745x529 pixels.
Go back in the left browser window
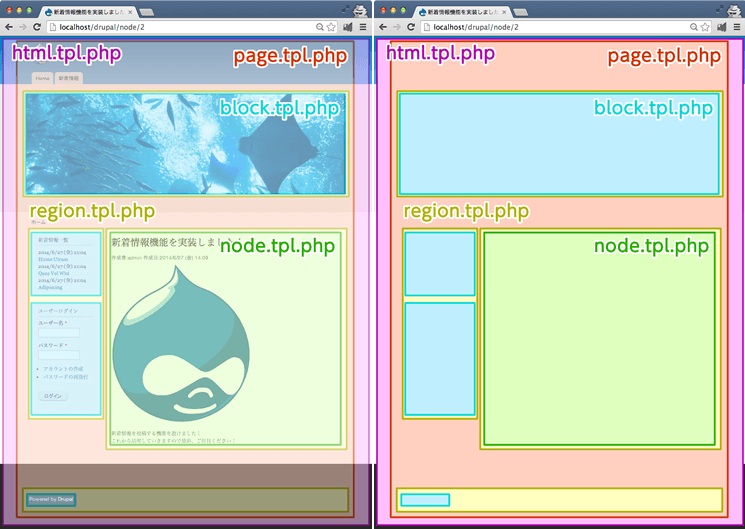9,27
